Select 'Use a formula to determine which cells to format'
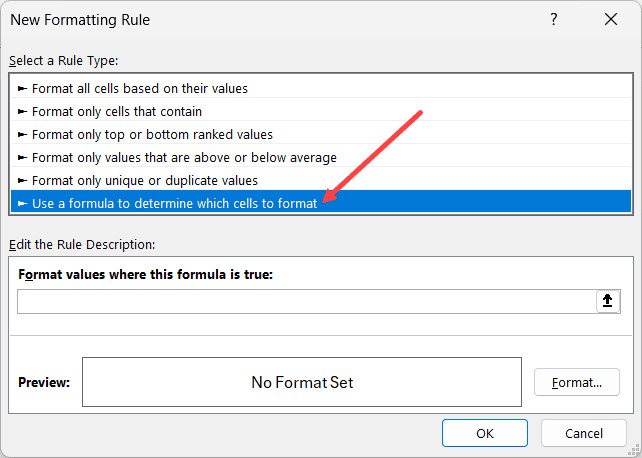Screen dimensions: 642x458 [174, 203]
